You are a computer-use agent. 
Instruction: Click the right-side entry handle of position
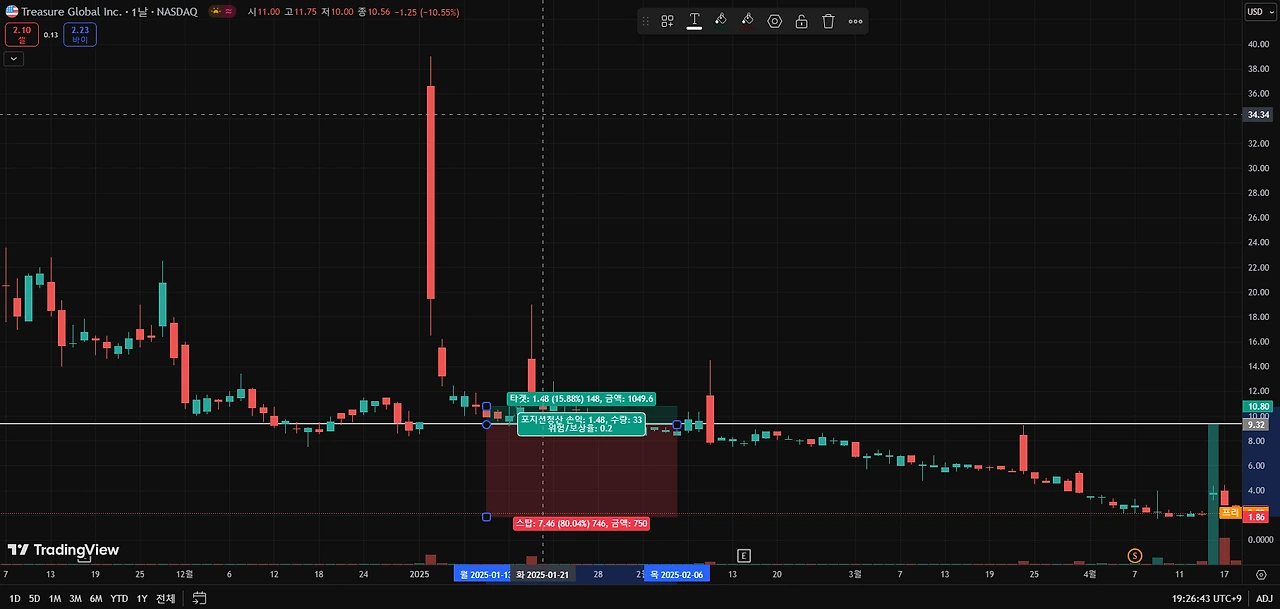pos(677,425)
